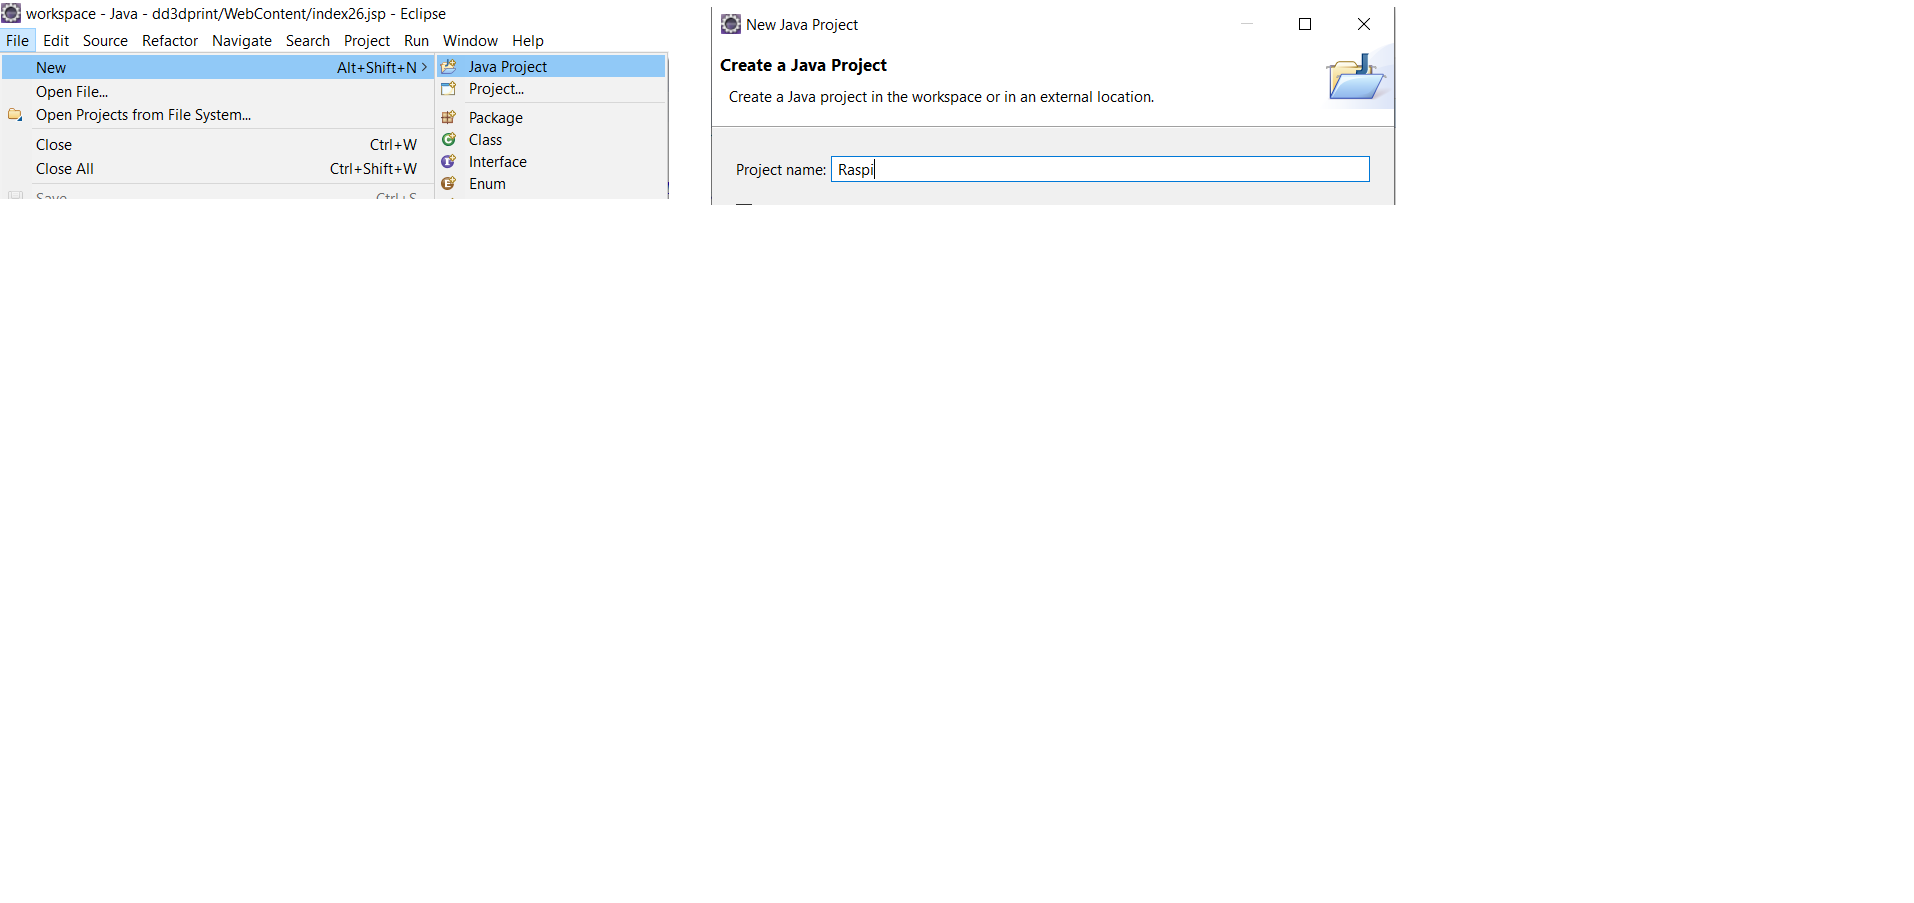Click into the Project name text field
Image resolution: width=1914 pixels, height=903 pixels.
1100,170
